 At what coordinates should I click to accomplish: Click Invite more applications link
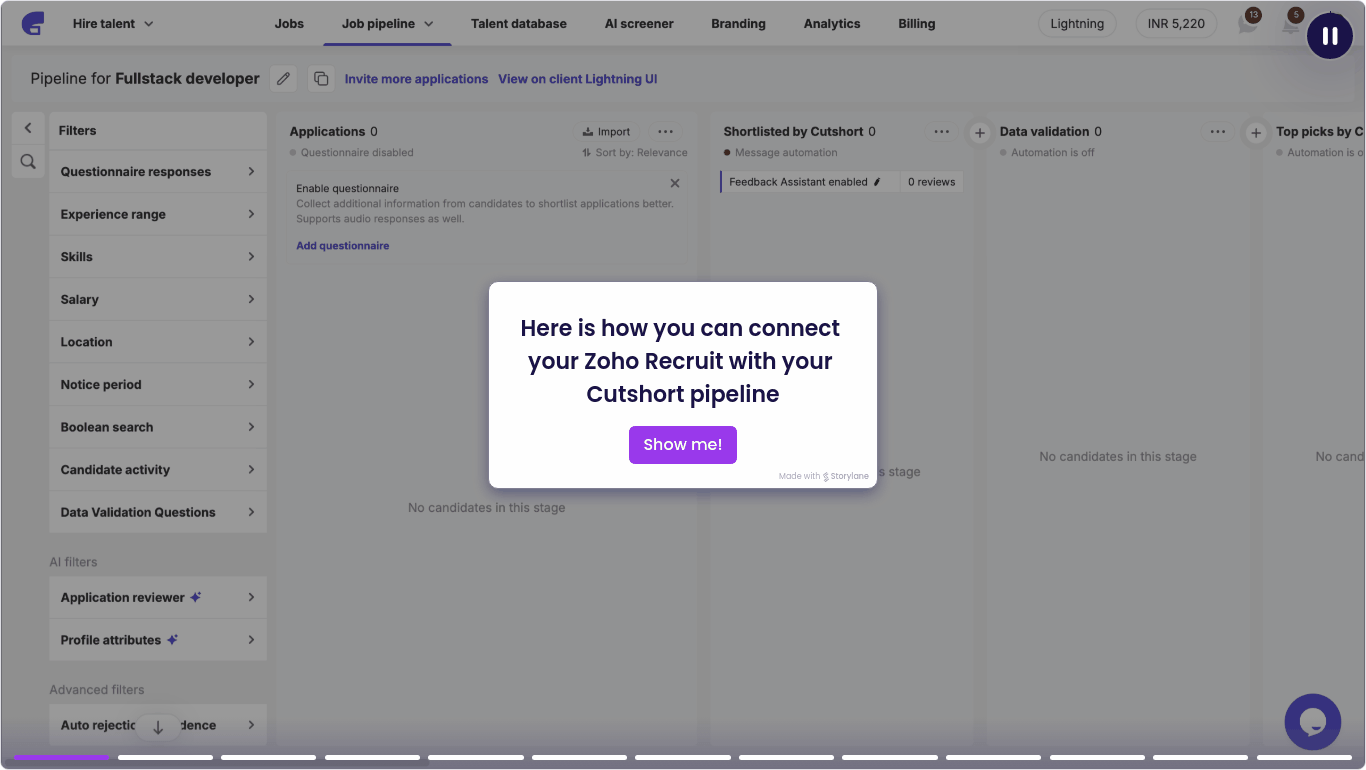coord(416,79)
